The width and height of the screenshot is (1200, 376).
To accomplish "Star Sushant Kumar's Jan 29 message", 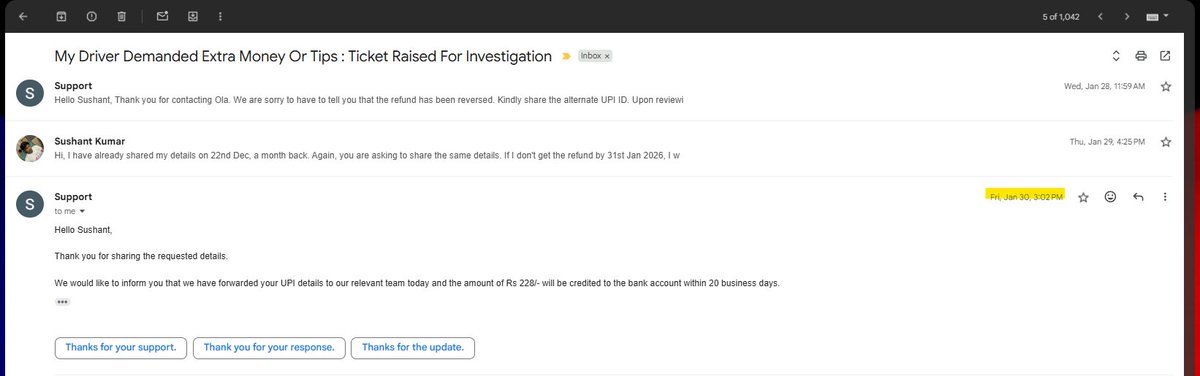I will point(1165,142).
